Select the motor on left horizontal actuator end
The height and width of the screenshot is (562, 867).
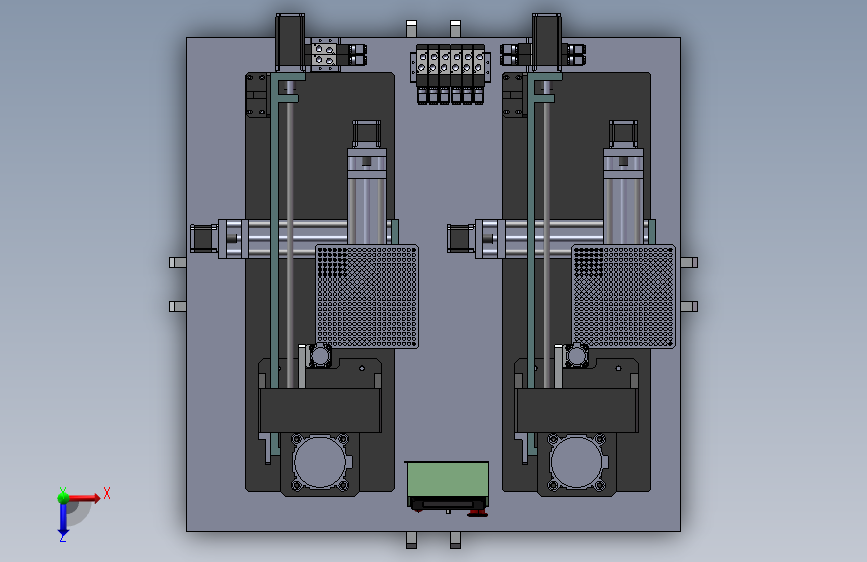tap(204, 238)
